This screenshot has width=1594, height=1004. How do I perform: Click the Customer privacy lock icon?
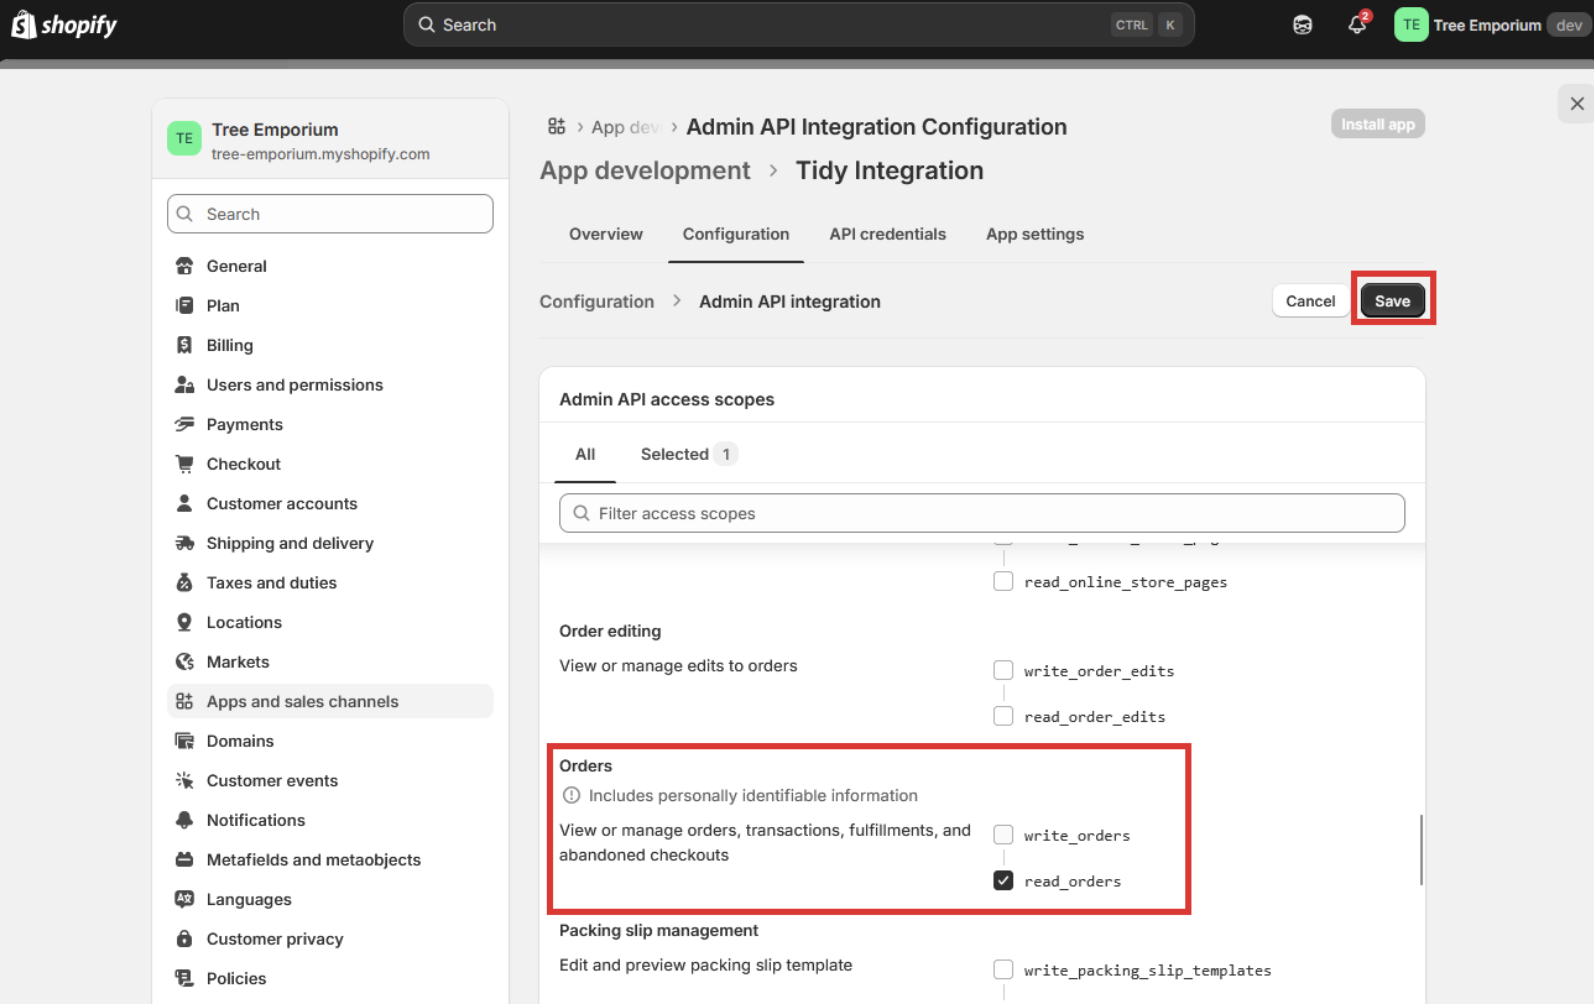click(184, 939)
